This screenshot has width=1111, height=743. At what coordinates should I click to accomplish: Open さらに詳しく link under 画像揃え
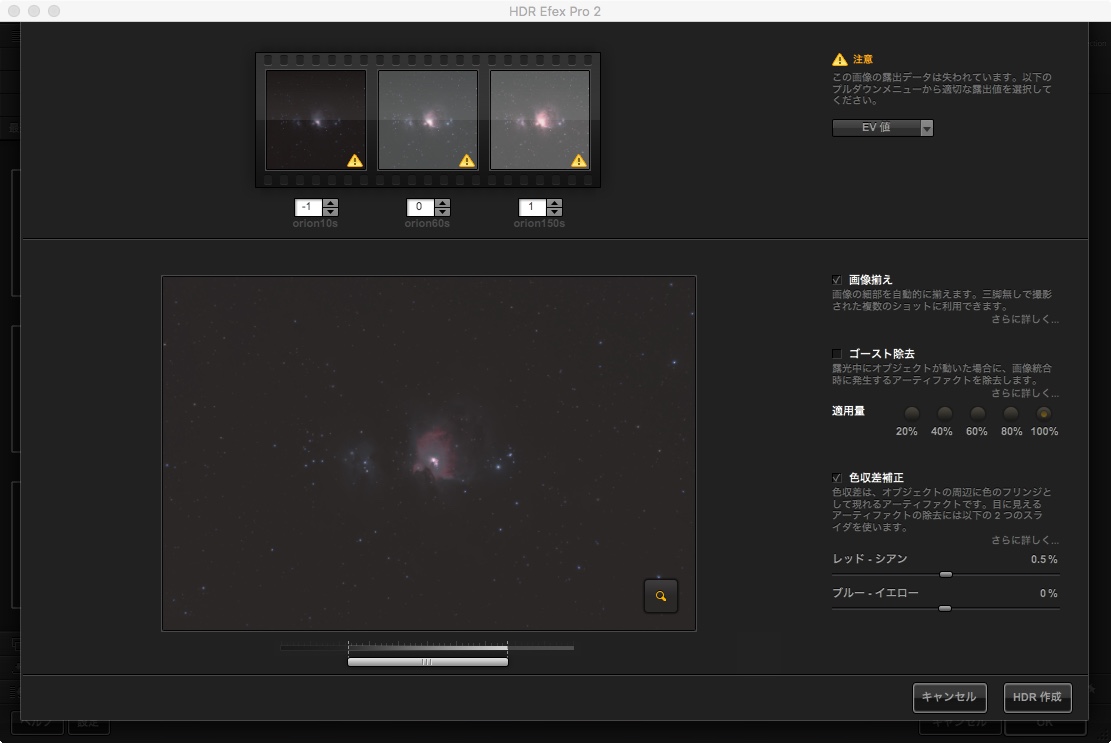[1025, 319]
